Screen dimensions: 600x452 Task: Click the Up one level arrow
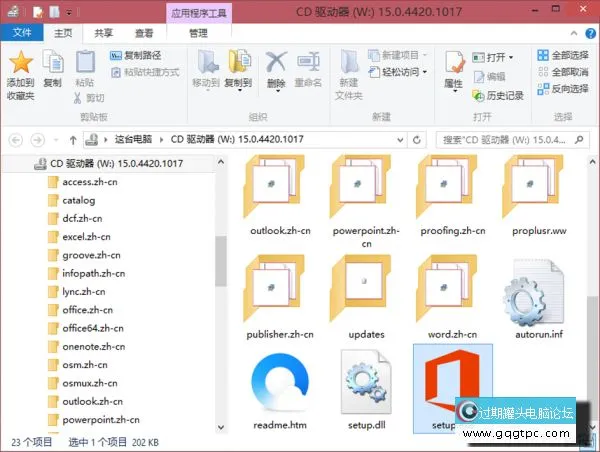pos(73,140)
